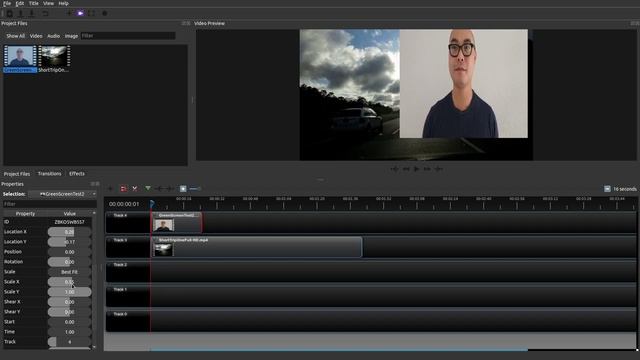Image resolution: width=640 pixels, height=360 pixels.
Task: Center the timeline on the playhead icon
Action: (183, 189)
